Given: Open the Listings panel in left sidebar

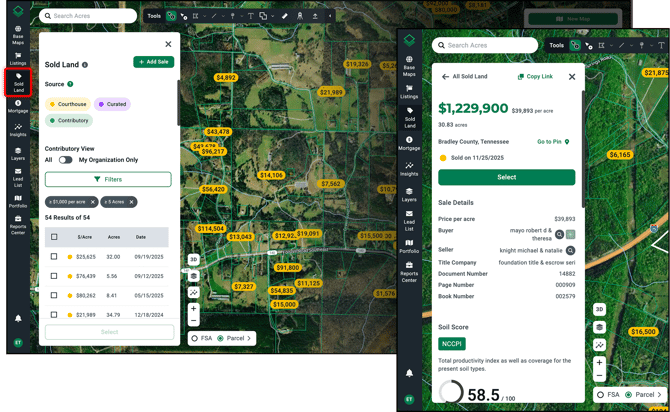Looking at the screenshot, I should tap(18, 59).
